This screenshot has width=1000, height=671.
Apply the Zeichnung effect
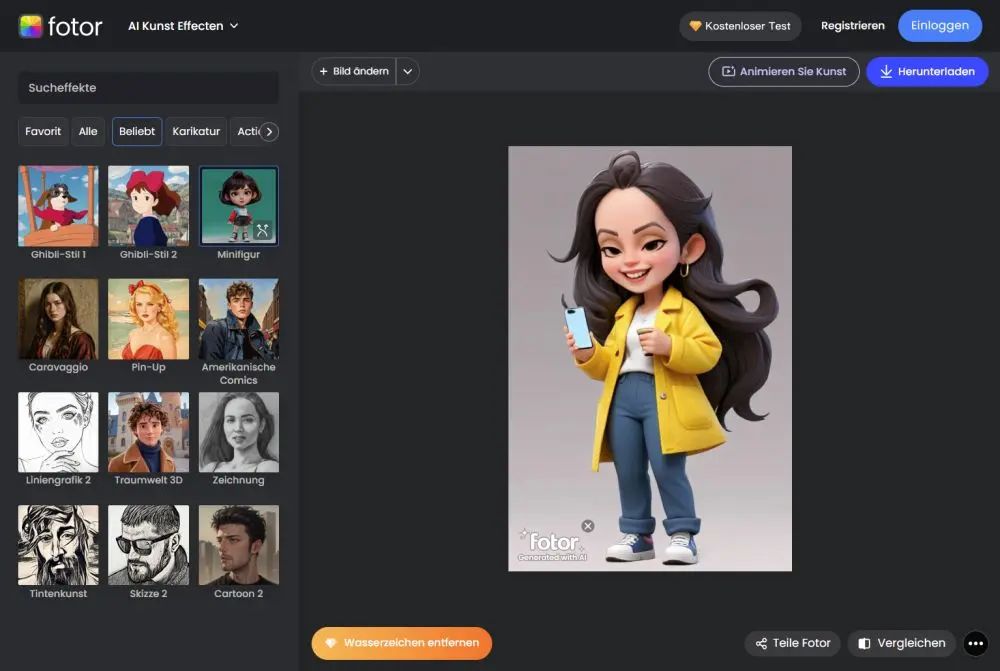[x=239, y=432]
